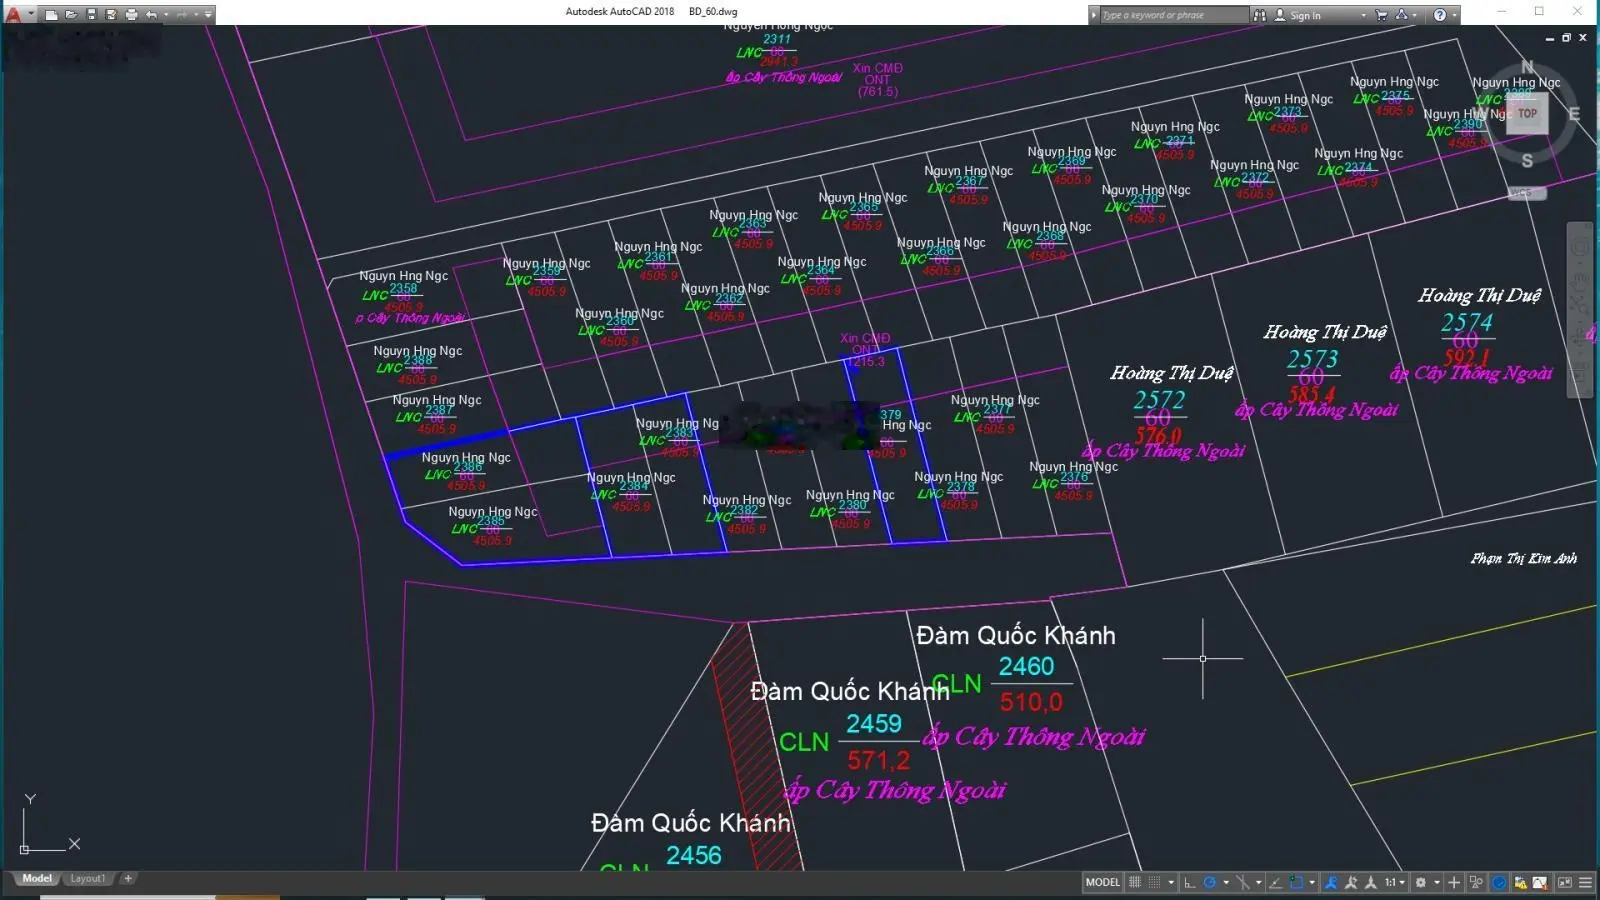
Task: Click the E direction on ViewCube compass
Action: [x=1574, y=114]
